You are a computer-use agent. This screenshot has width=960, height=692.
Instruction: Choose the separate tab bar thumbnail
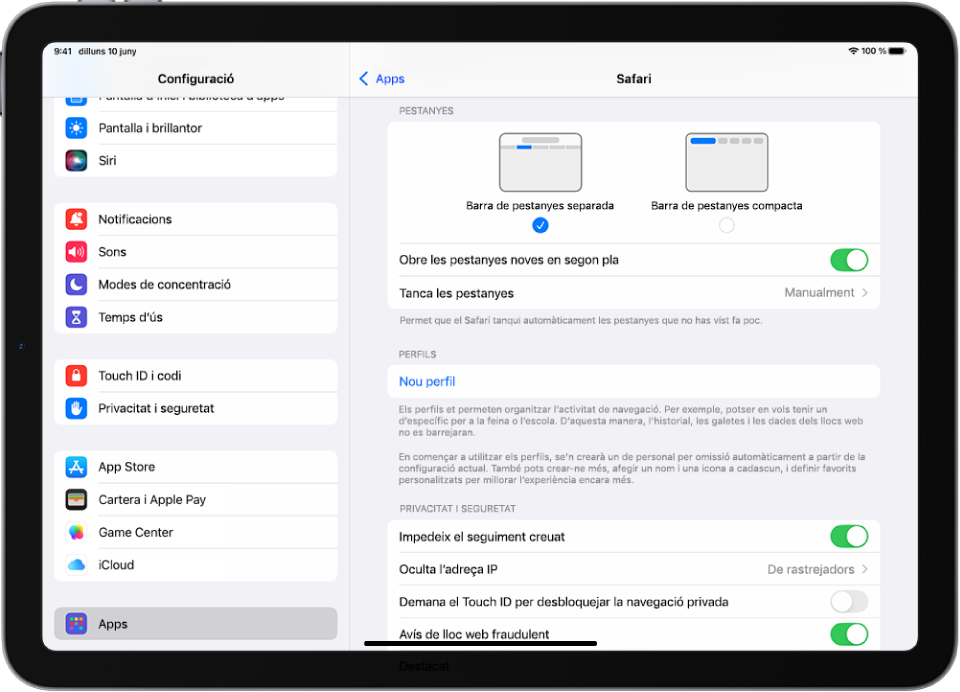(540, 162)
